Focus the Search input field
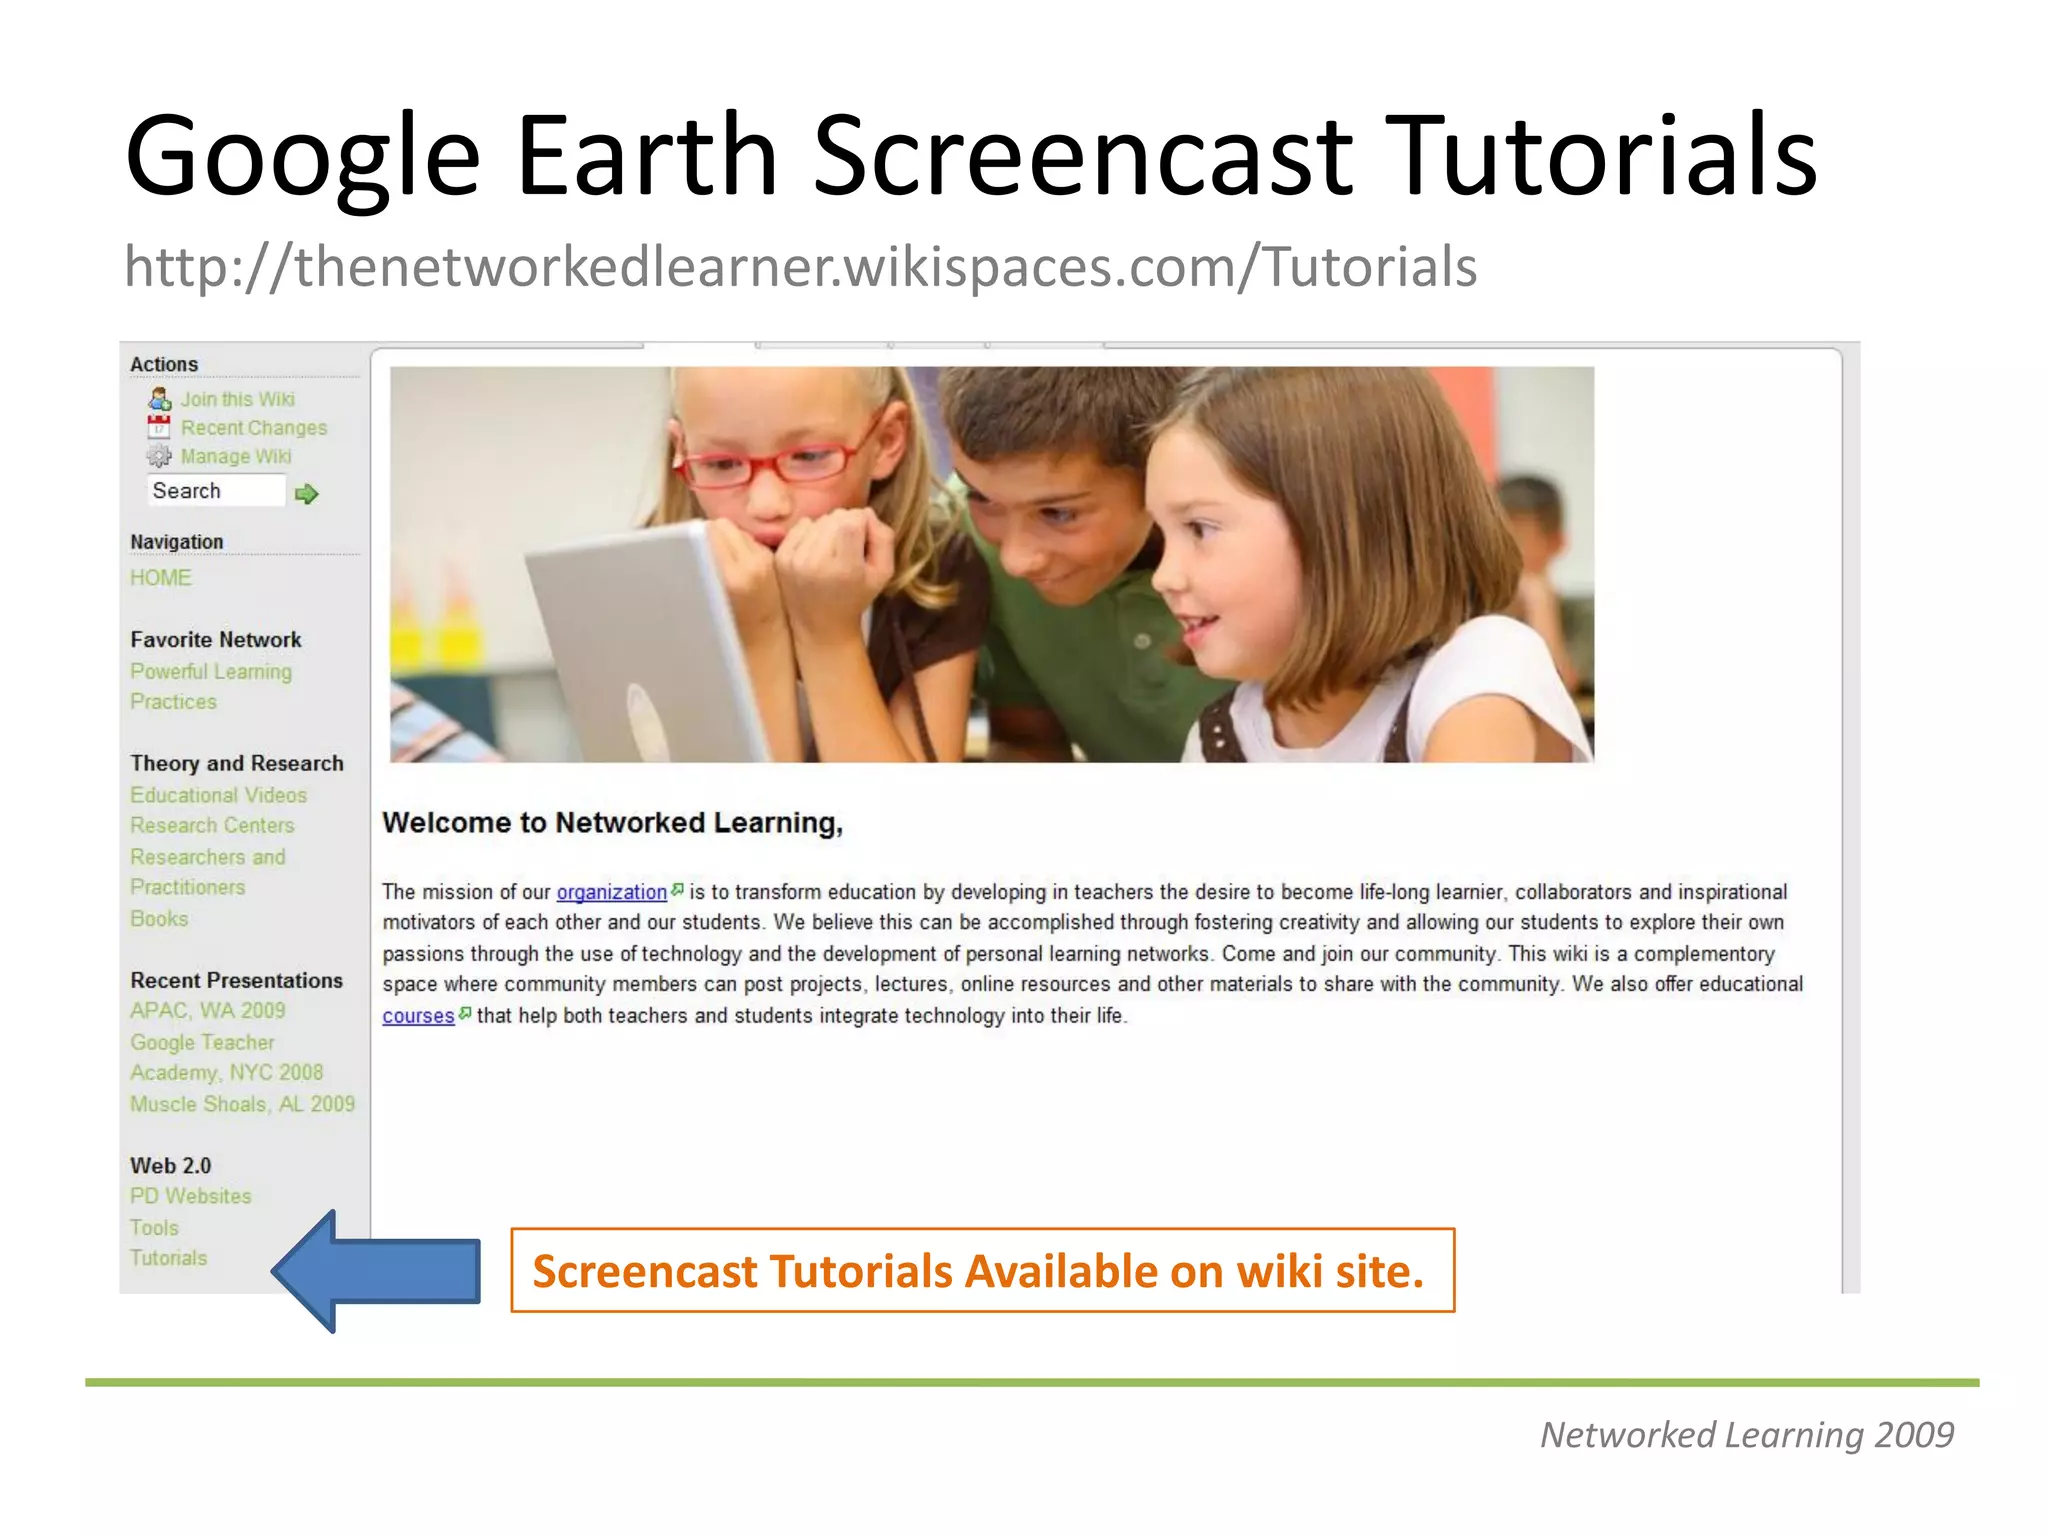 [x=216, y=491]
